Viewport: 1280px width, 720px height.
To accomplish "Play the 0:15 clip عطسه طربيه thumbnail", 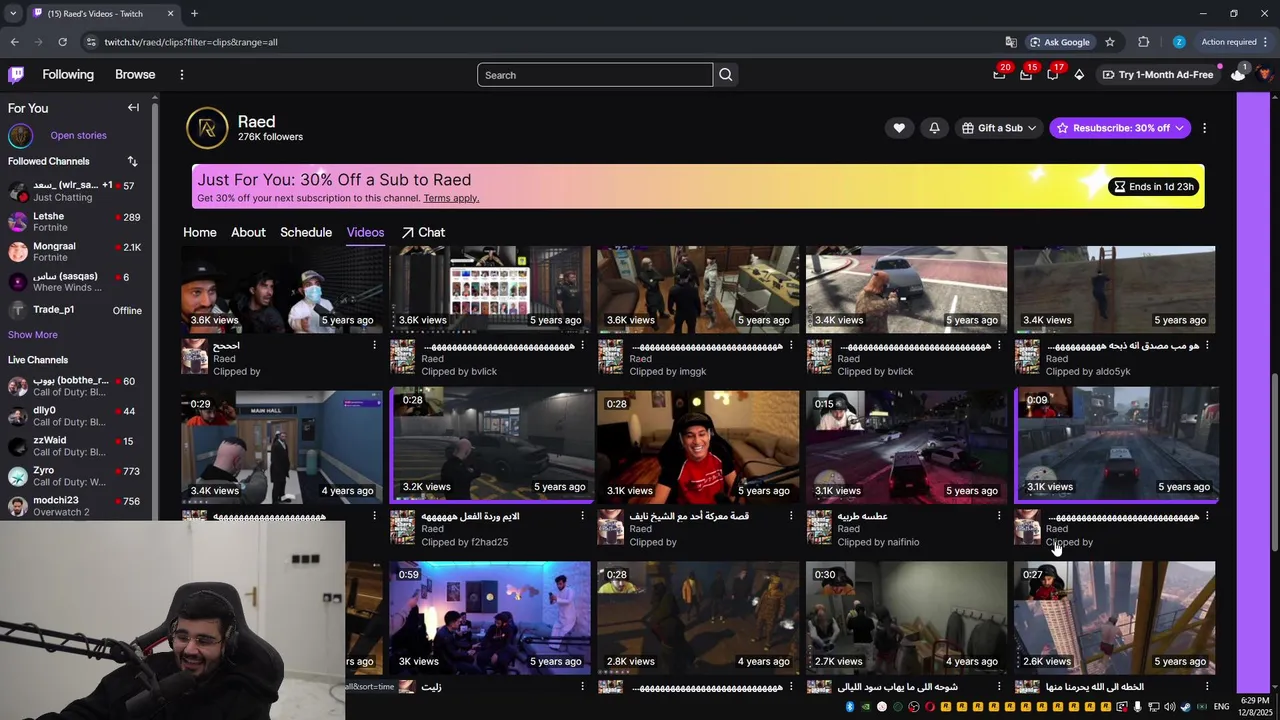I will point(906,446).
